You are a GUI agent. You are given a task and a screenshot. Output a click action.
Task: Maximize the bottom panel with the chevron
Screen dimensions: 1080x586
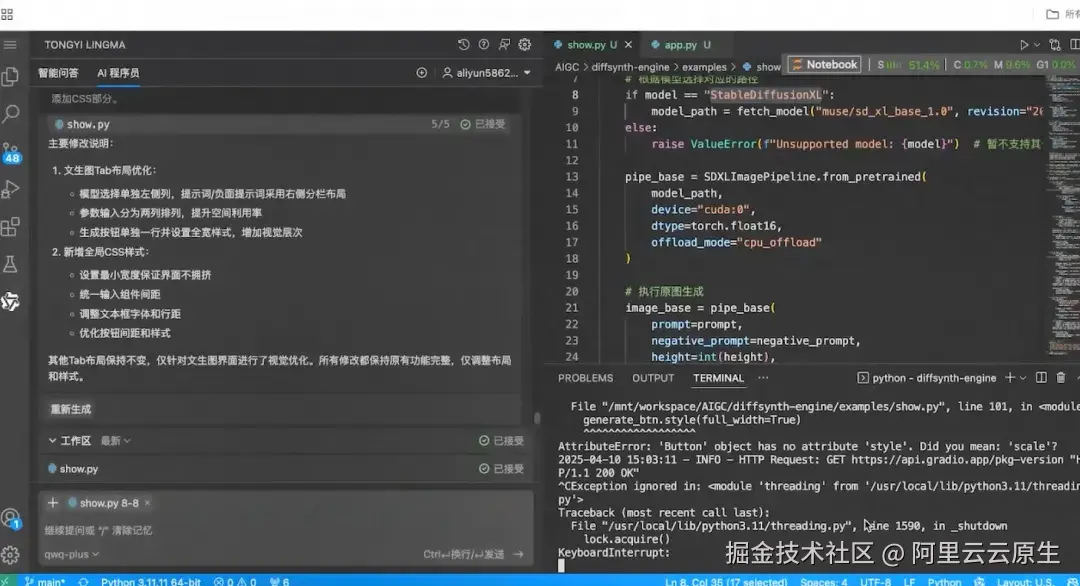(x=1076, y=377)
